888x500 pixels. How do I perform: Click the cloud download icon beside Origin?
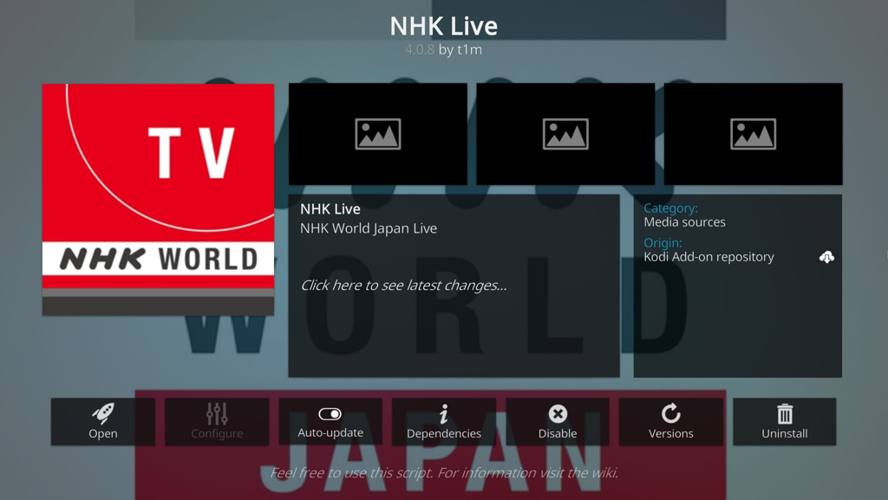tap(826, 257)
